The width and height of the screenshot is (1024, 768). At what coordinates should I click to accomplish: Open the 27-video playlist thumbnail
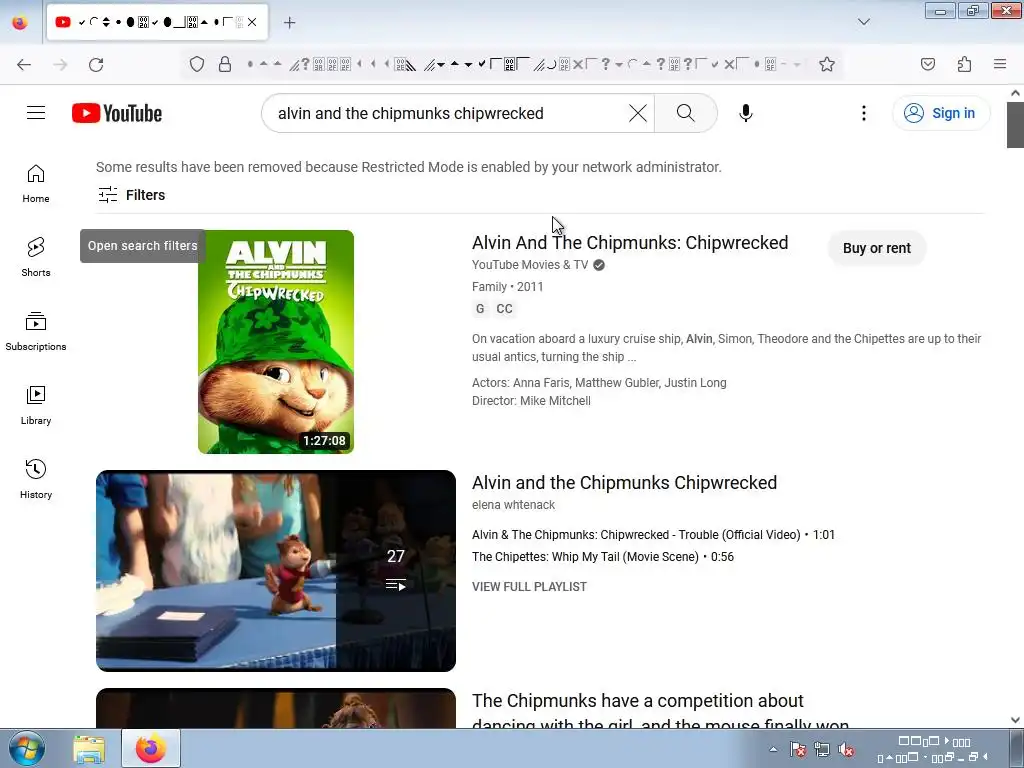(x=276, y=571)
